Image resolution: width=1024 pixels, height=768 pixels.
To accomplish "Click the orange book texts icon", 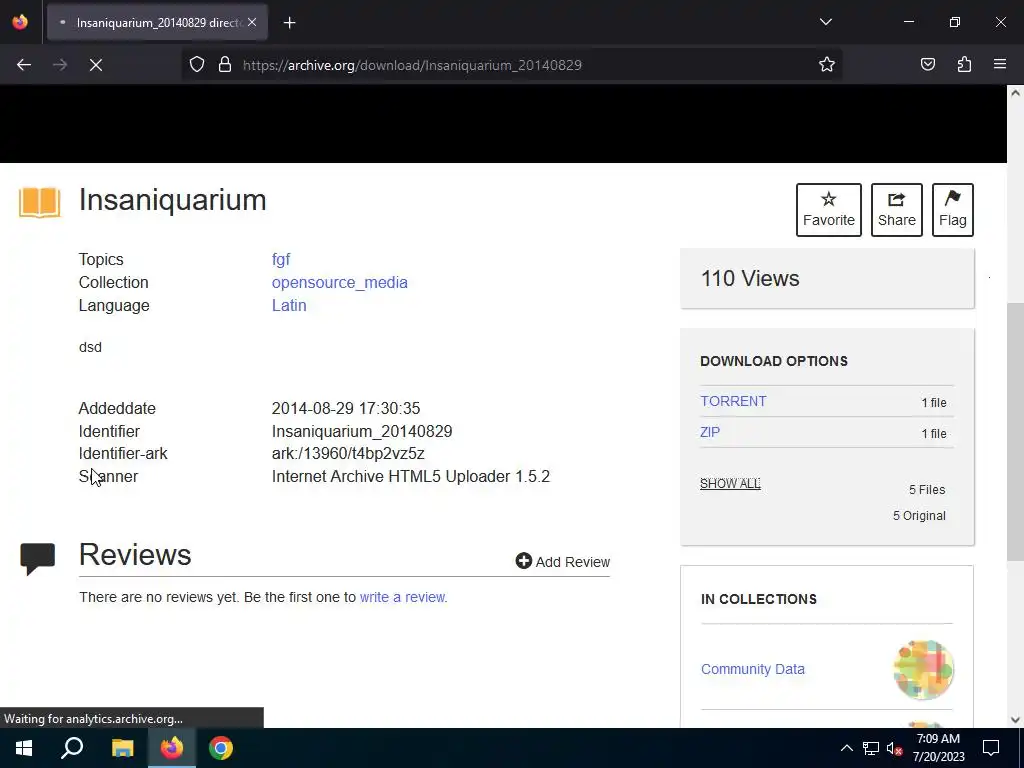I will coord(39,202).
